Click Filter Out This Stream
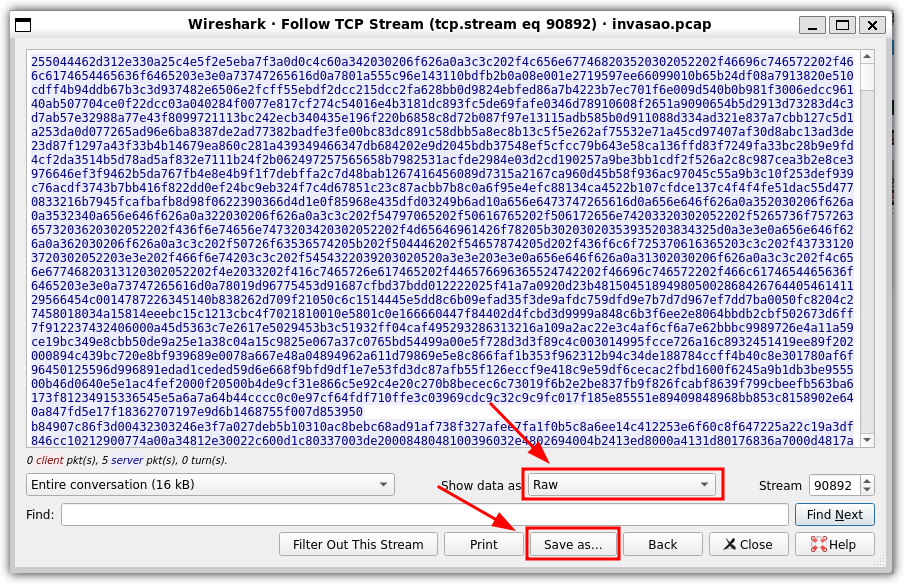 click(x=358, y=545)
